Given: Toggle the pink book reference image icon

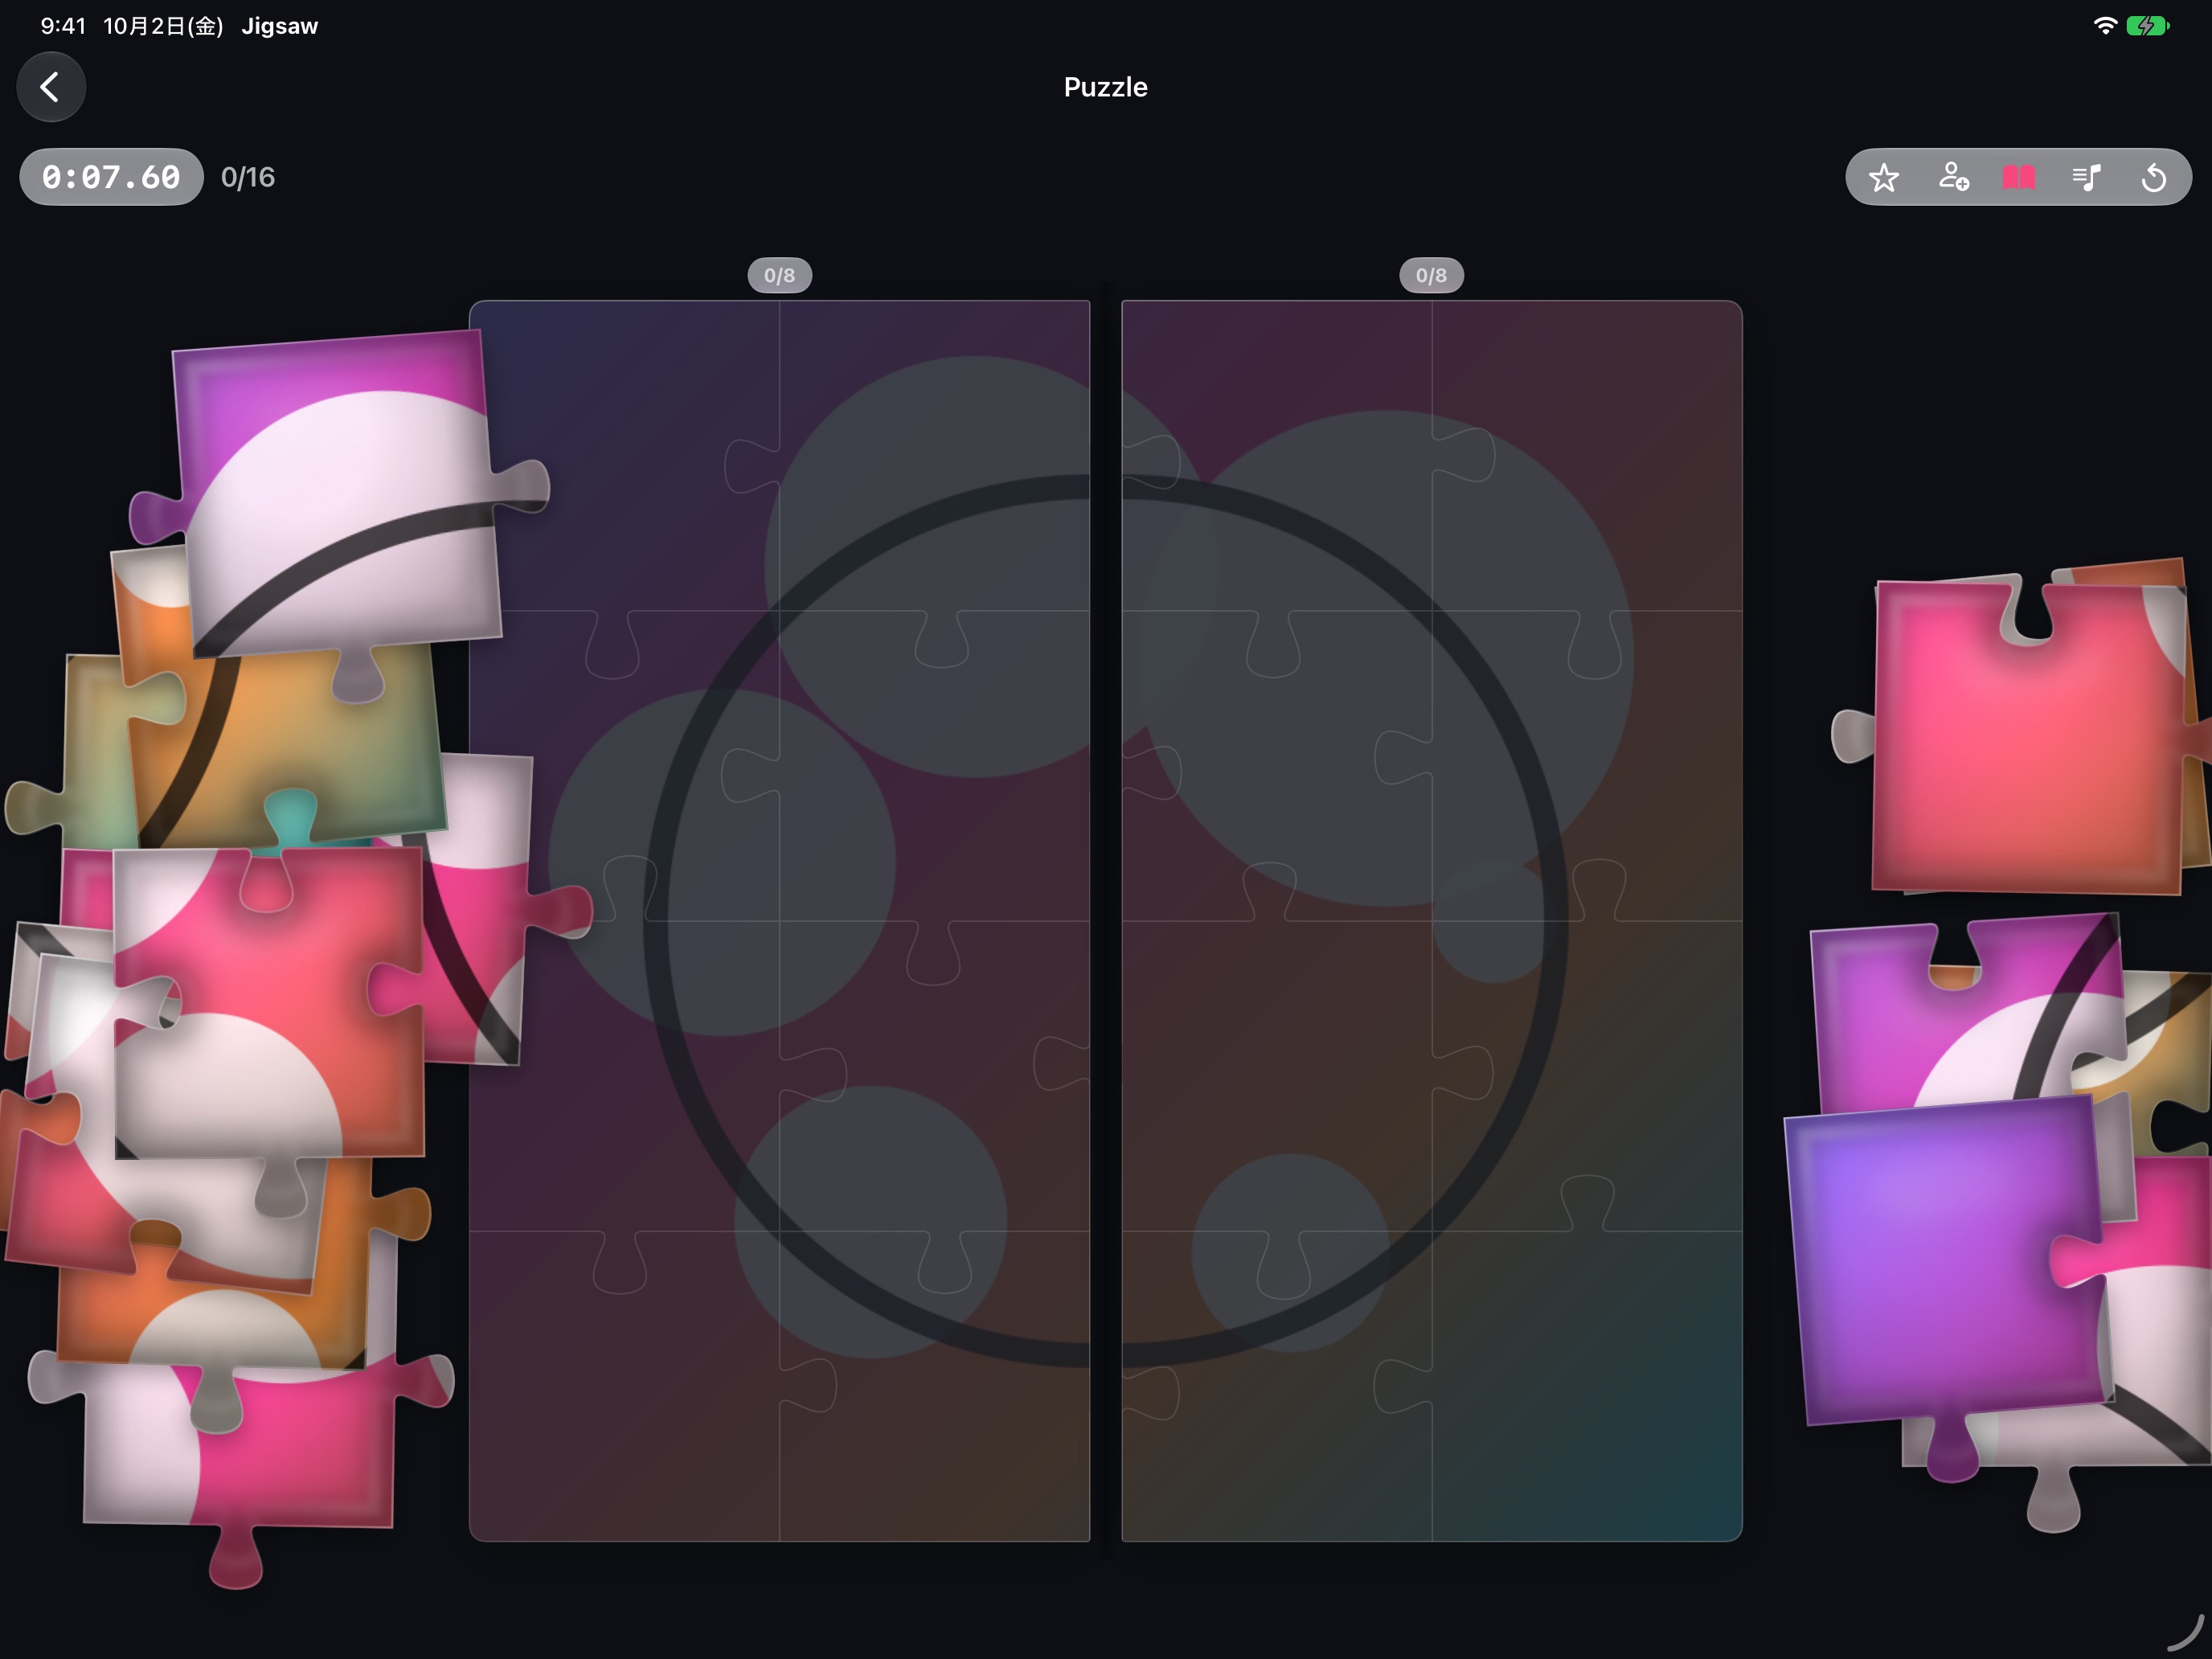Looking at the screenshot, I should [2019, 178].
